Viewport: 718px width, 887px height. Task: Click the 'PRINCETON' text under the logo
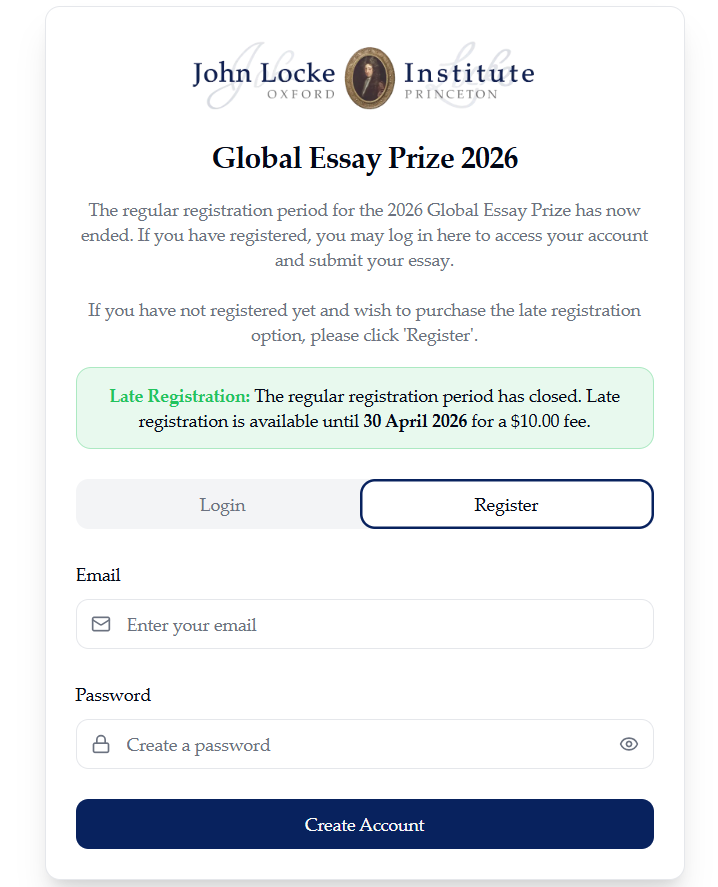tap(450, 95)
